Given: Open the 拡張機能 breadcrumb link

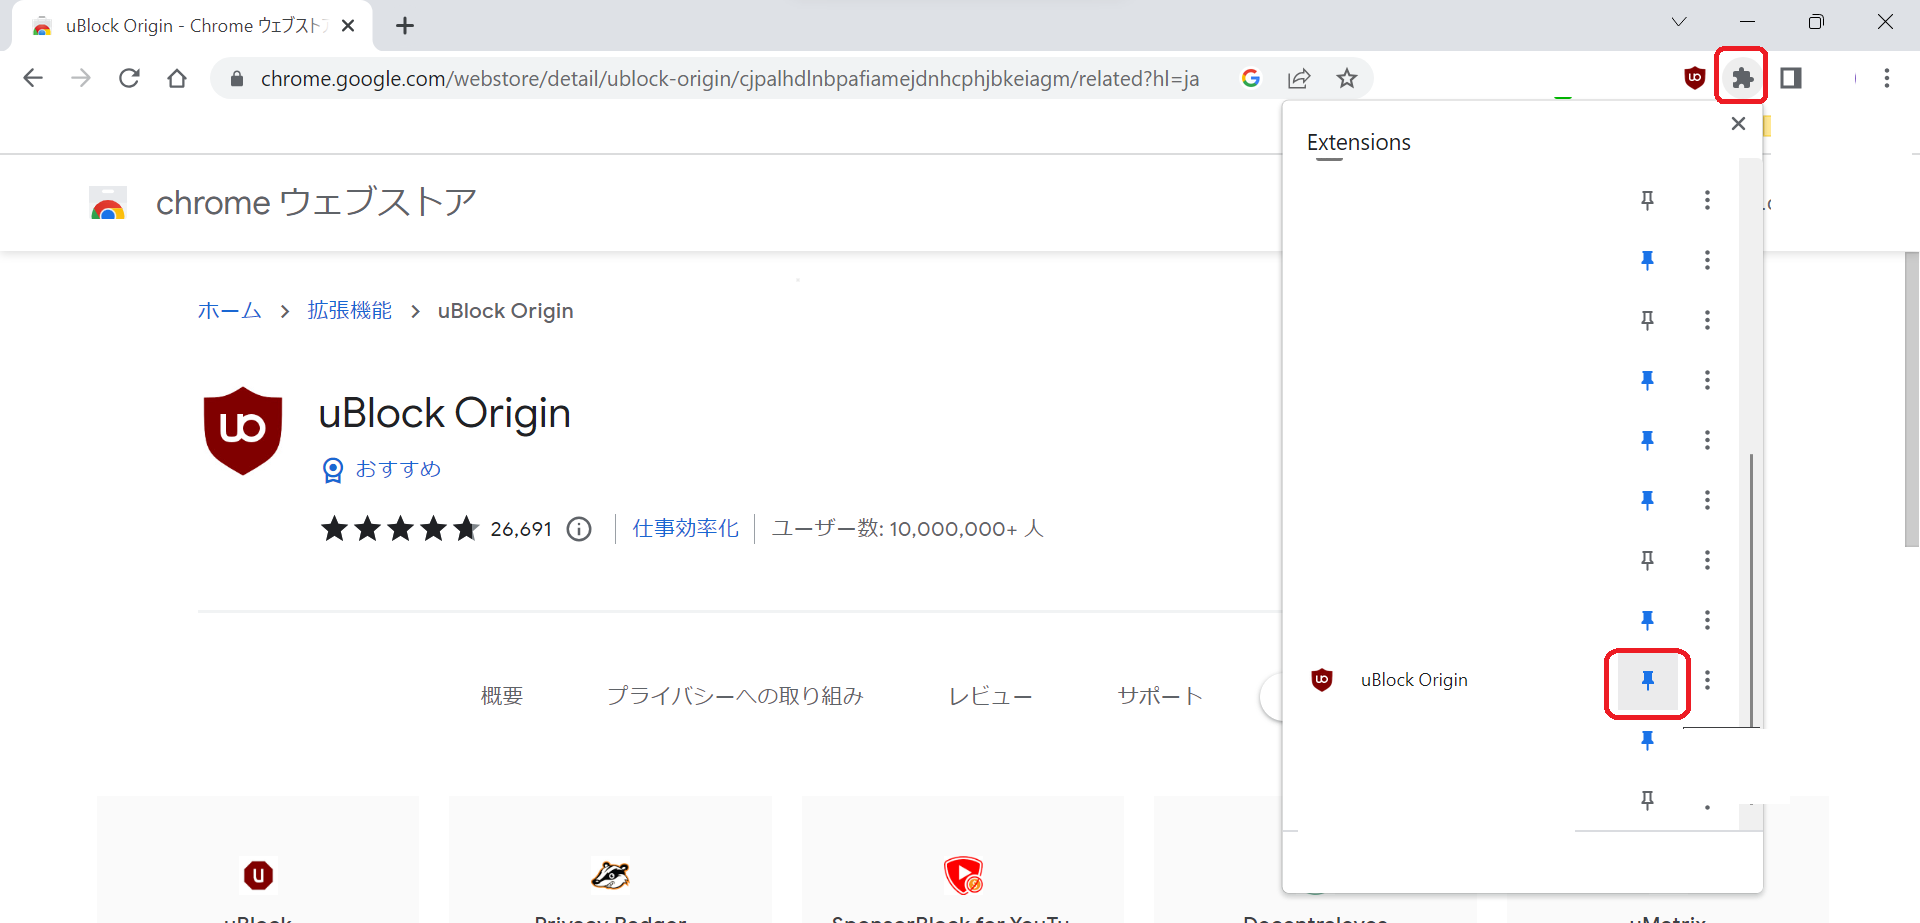Looking at the screenshot, I should pos(349,310).
